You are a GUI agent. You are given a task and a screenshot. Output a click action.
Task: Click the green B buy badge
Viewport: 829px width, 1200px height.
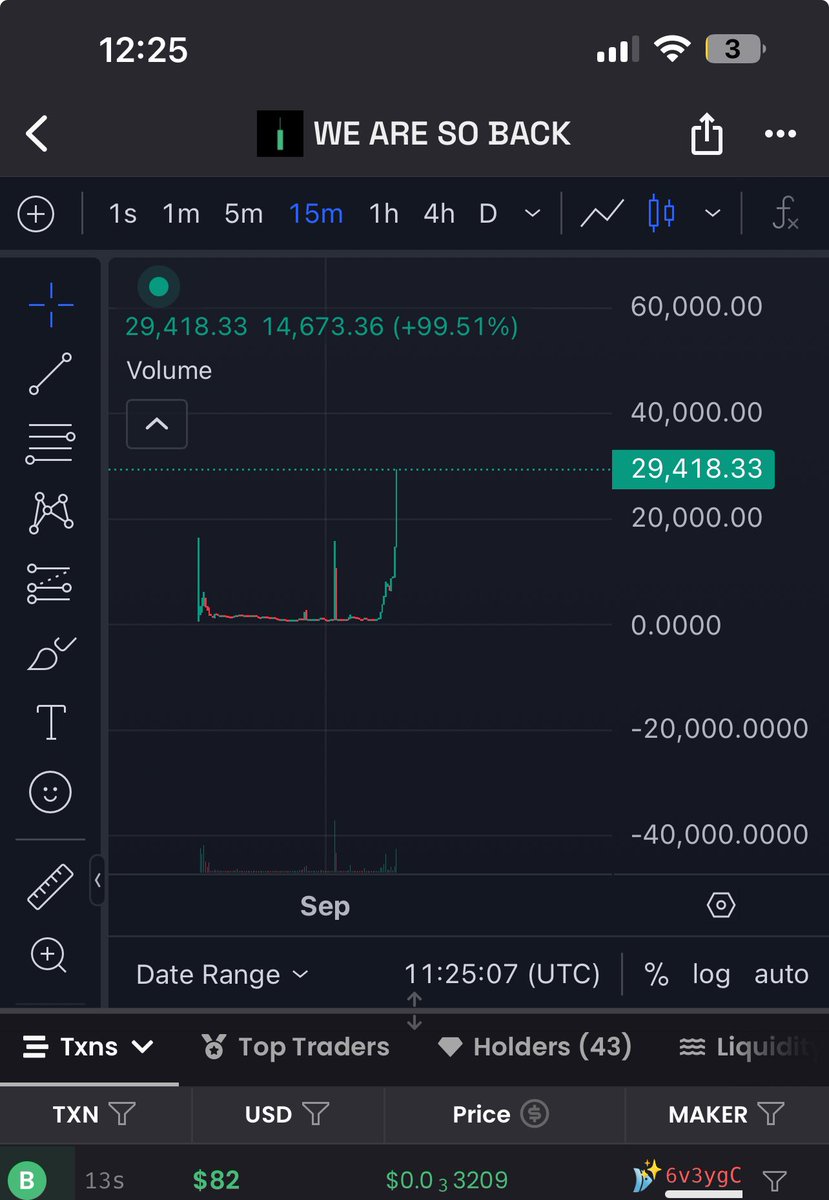click(26, 1181)
